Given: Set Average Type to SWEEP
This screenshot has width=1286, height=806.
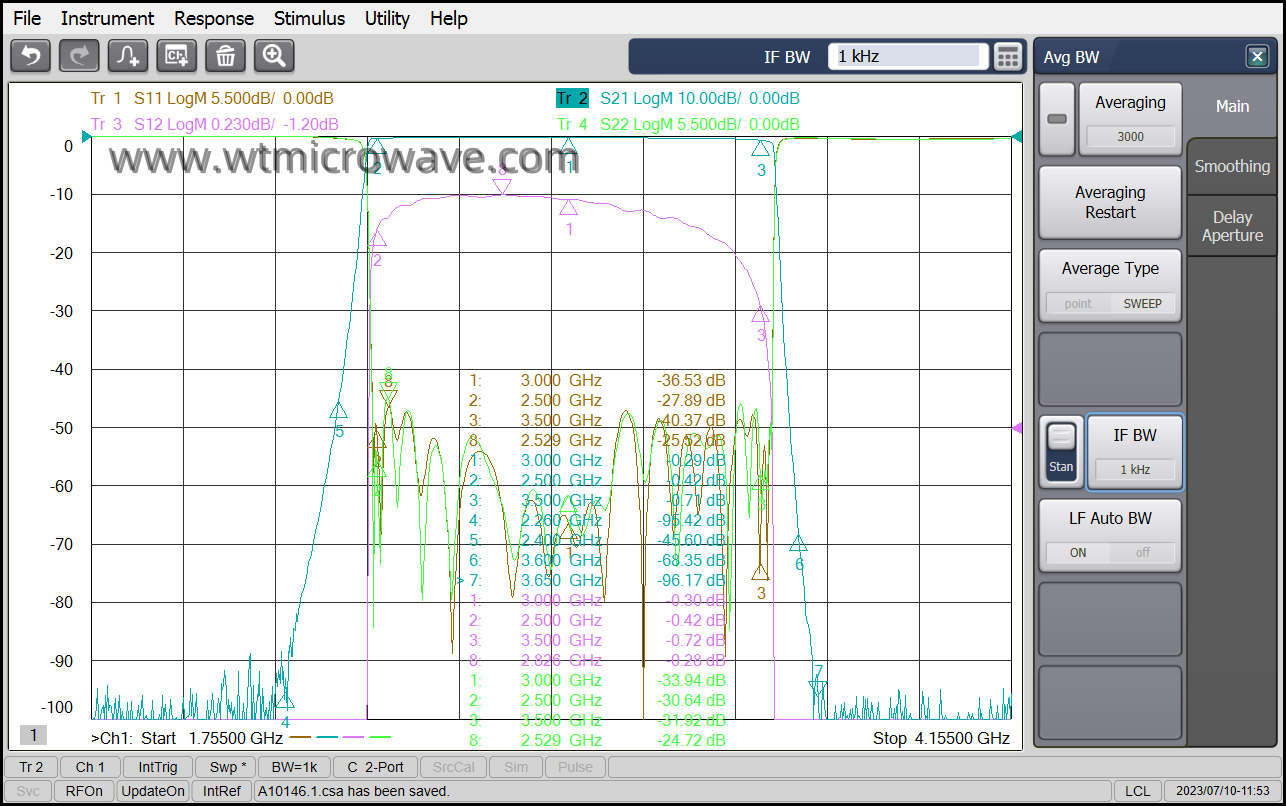Looking at the screenshot, I should click(x=1142, y=303).
